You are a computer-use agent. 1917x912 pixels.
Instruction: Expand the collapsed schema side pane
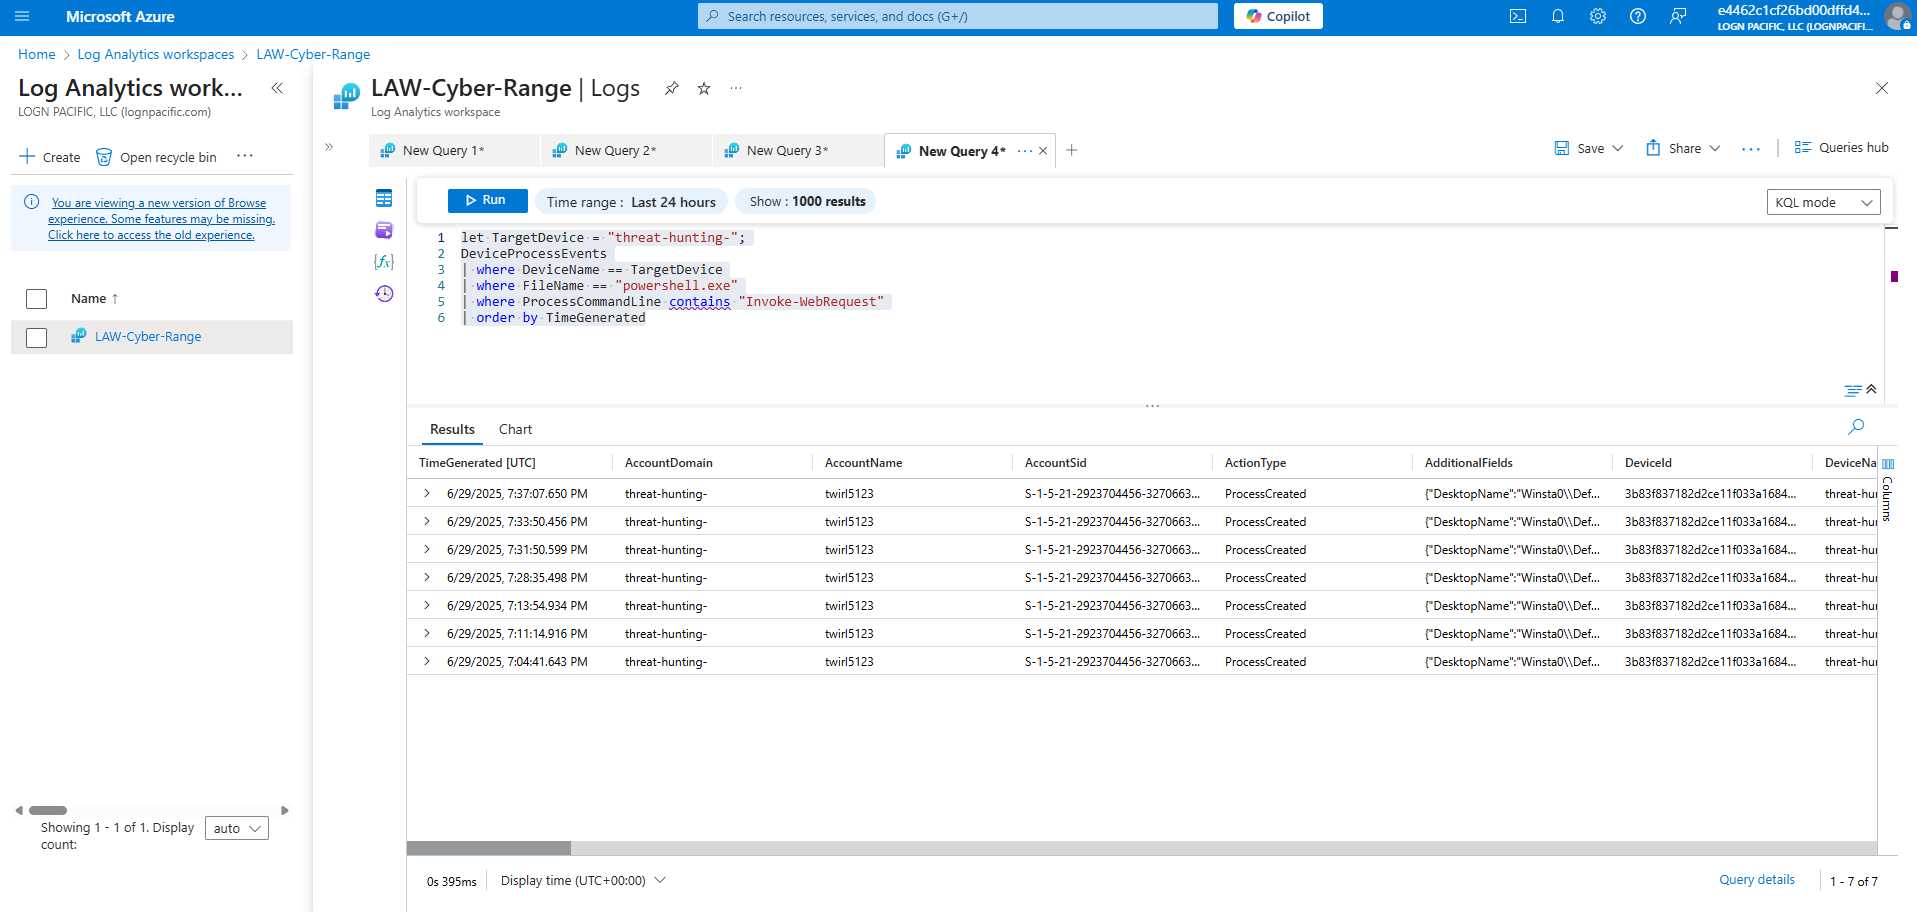(x=329, y=147)
